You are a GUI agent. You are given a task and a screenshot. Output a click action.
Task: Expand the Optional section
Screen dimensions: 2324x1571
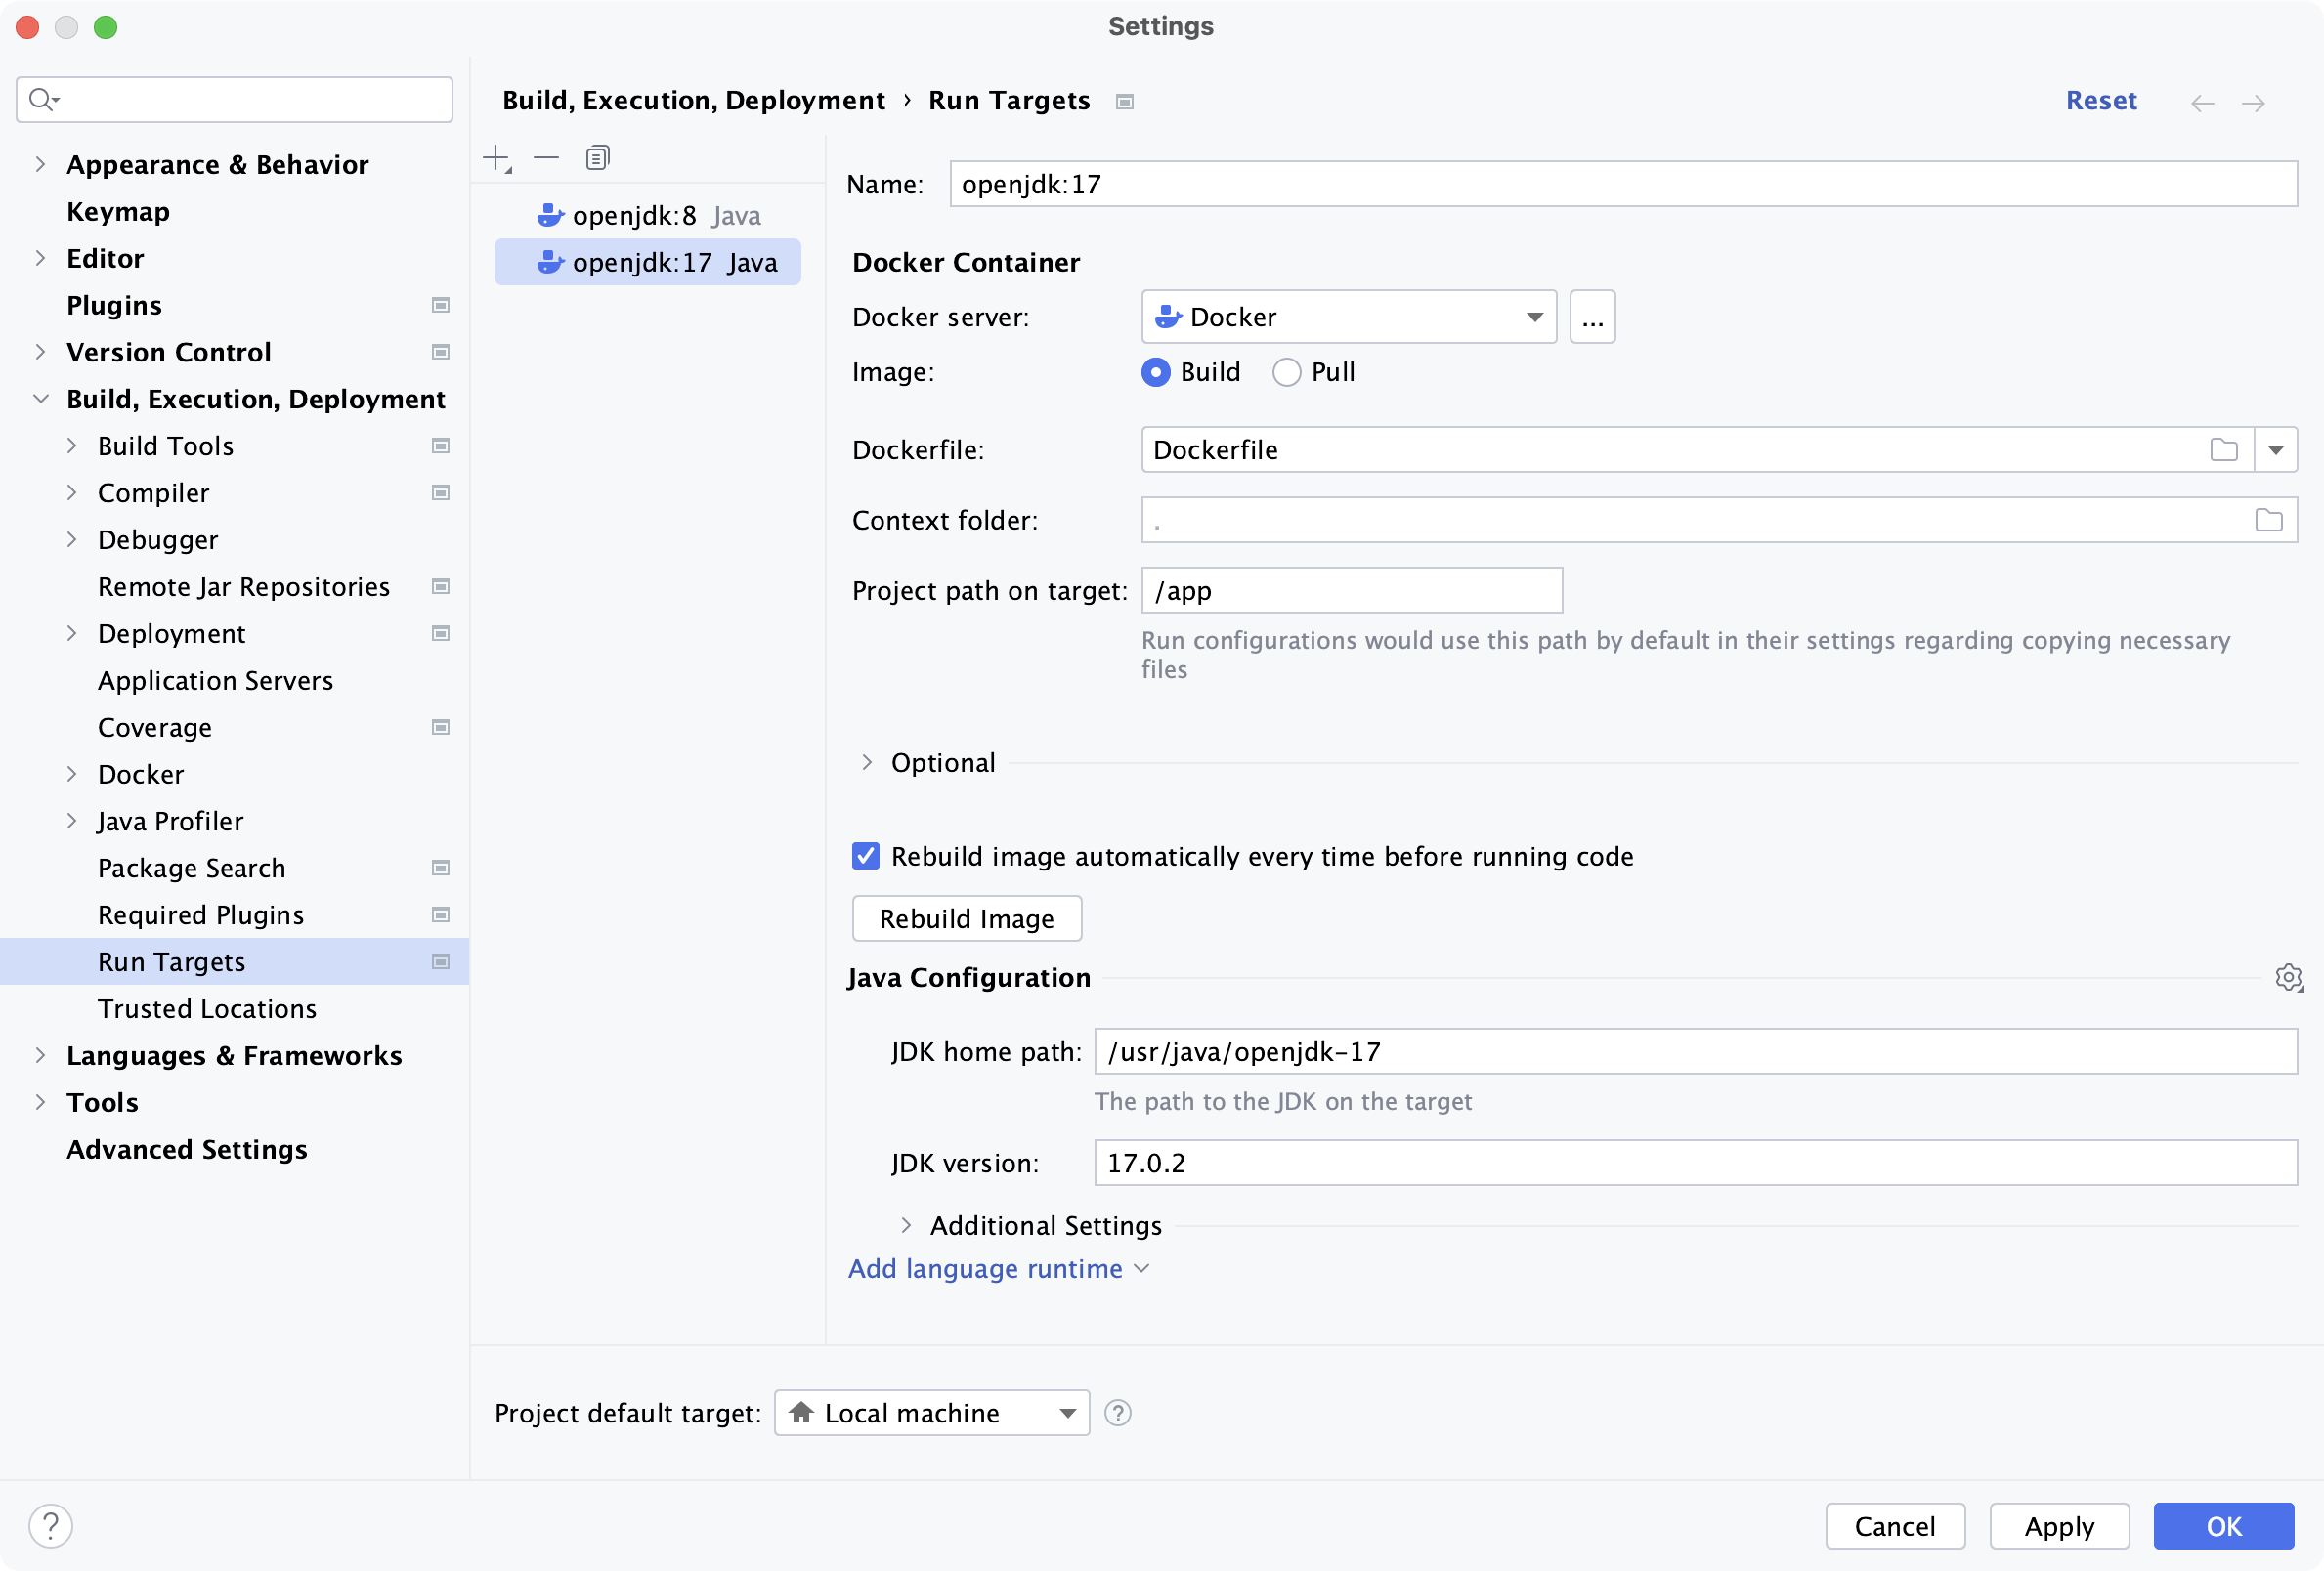coord(866,762)
